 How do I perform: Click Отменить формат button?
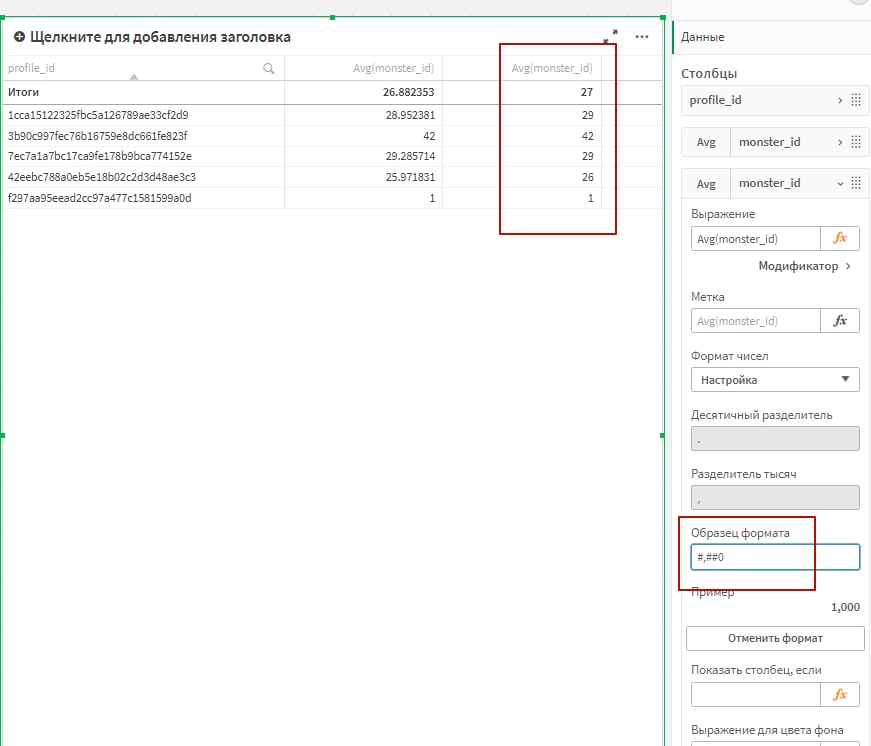(x=775, y=638)
